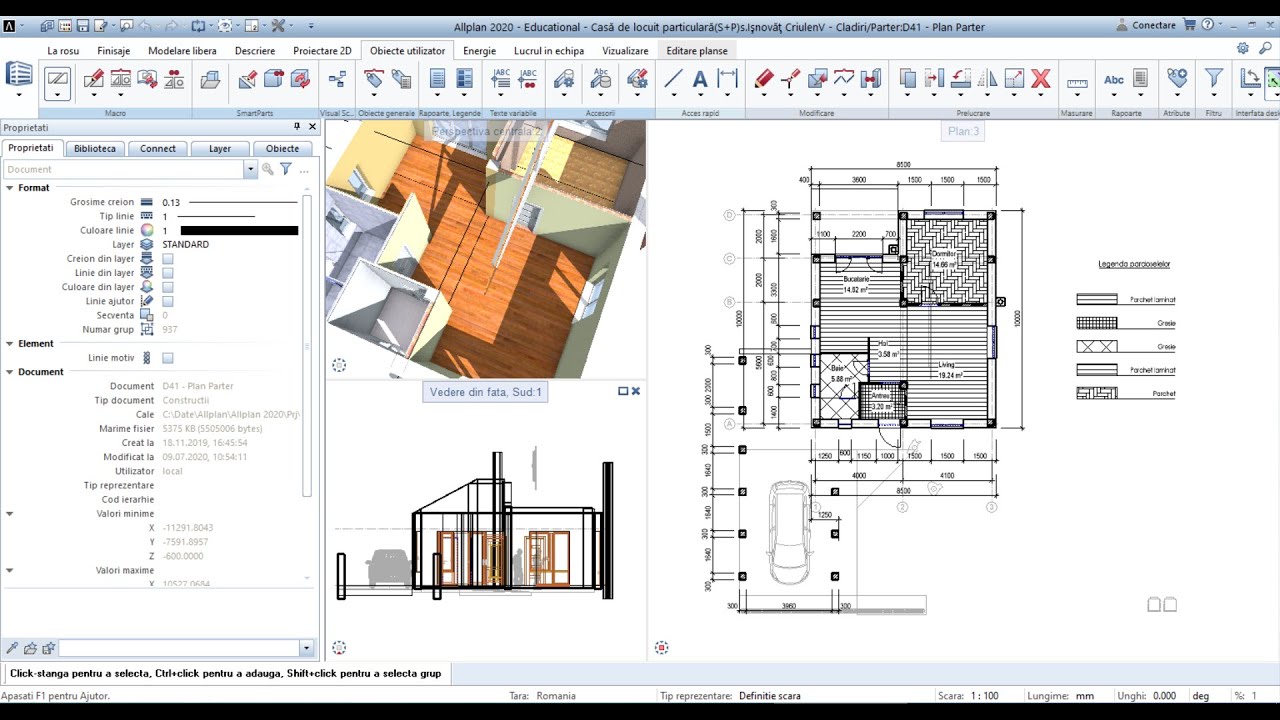Select the Text 'A' tool in Acces rapid
1280x720 pixels.
(700, 78)
